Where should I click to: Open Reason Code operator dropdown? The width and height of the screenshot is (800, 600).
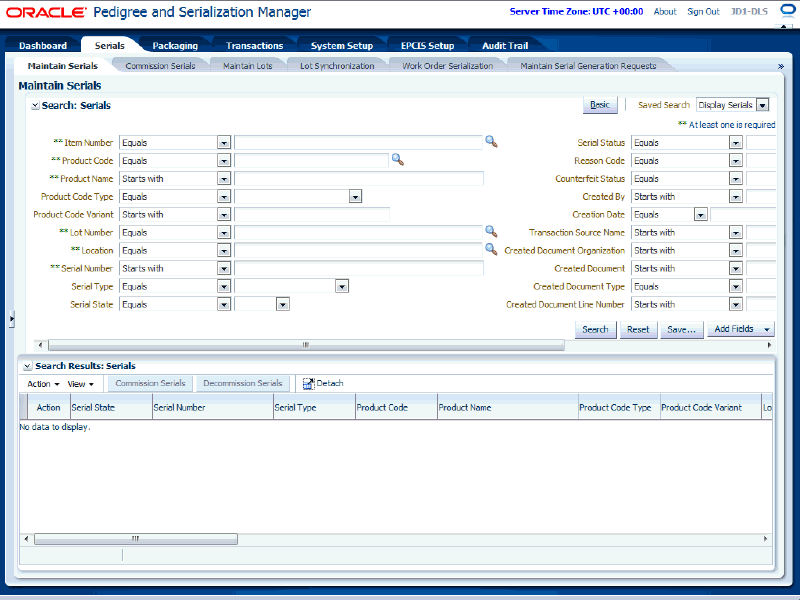[736, 161]
